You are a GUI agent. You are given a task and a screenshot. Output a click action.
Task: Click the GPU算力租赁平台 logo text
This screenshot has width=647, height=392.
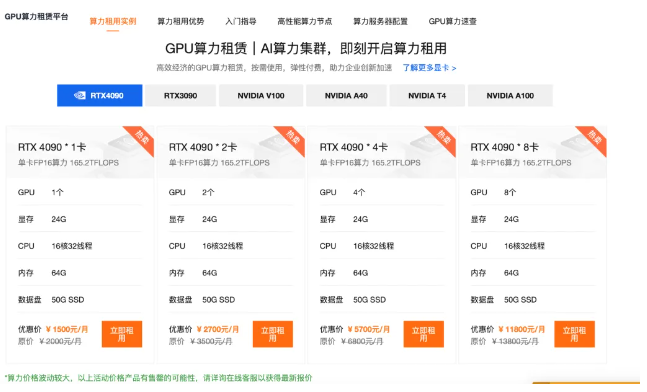click(x=36, y=17)
